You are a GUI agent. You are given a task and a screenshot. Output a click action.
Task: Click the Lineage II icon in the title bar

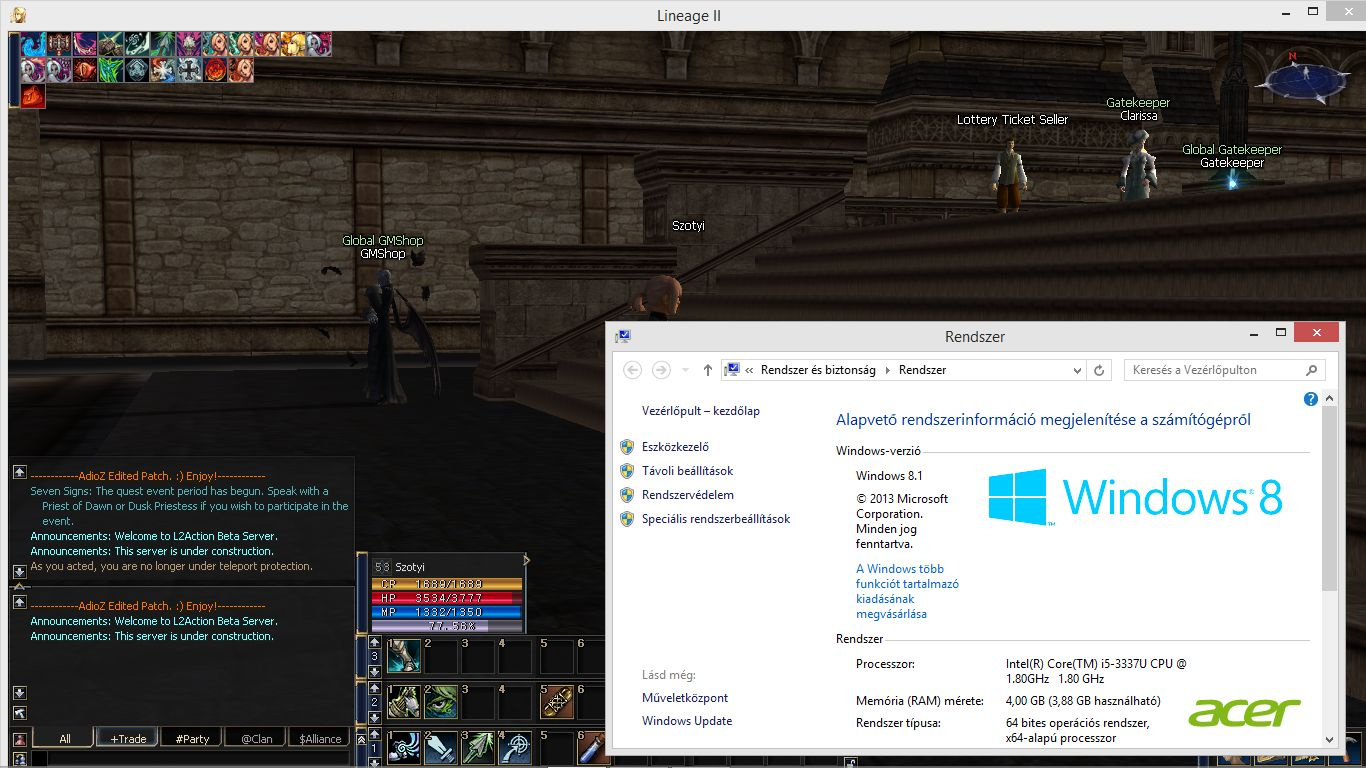(18, 15)
